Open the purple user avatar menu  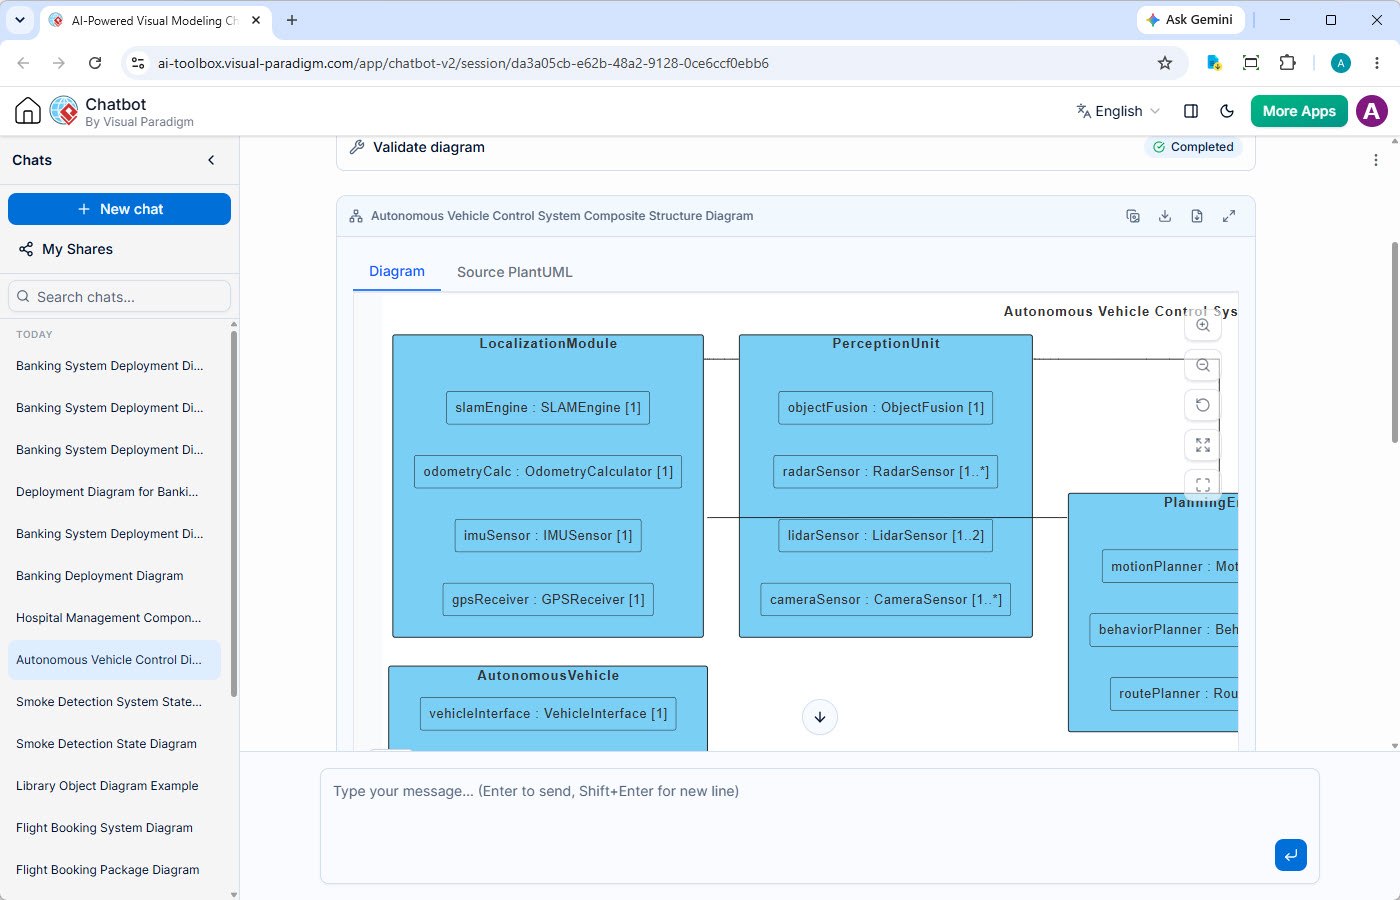click(x=1372, y=111)
